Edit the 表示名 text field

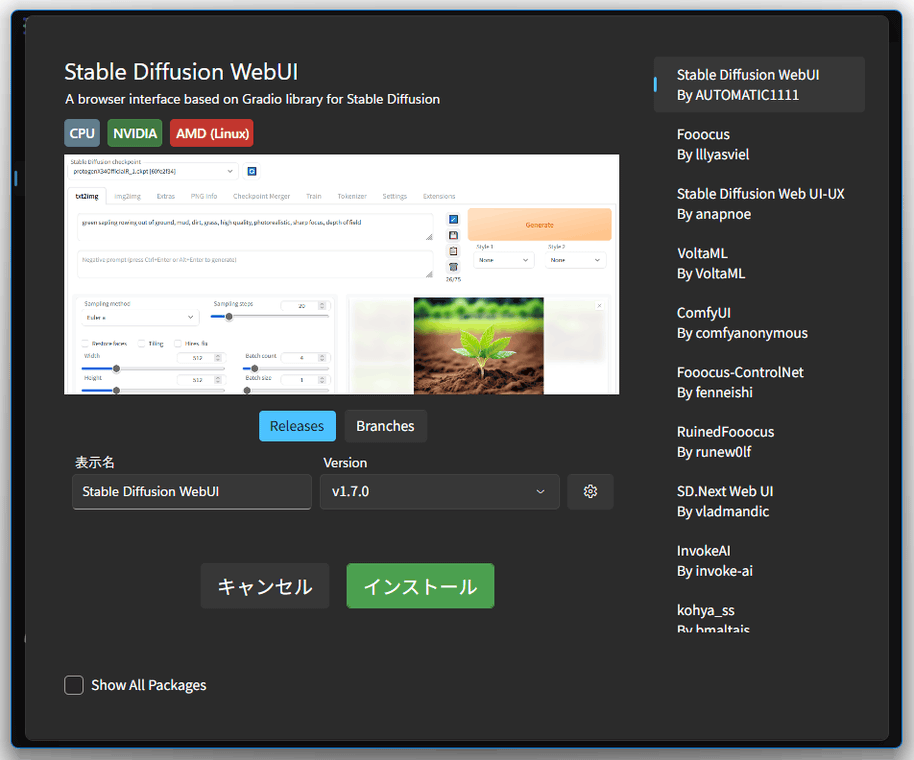[x=192, y=491]
